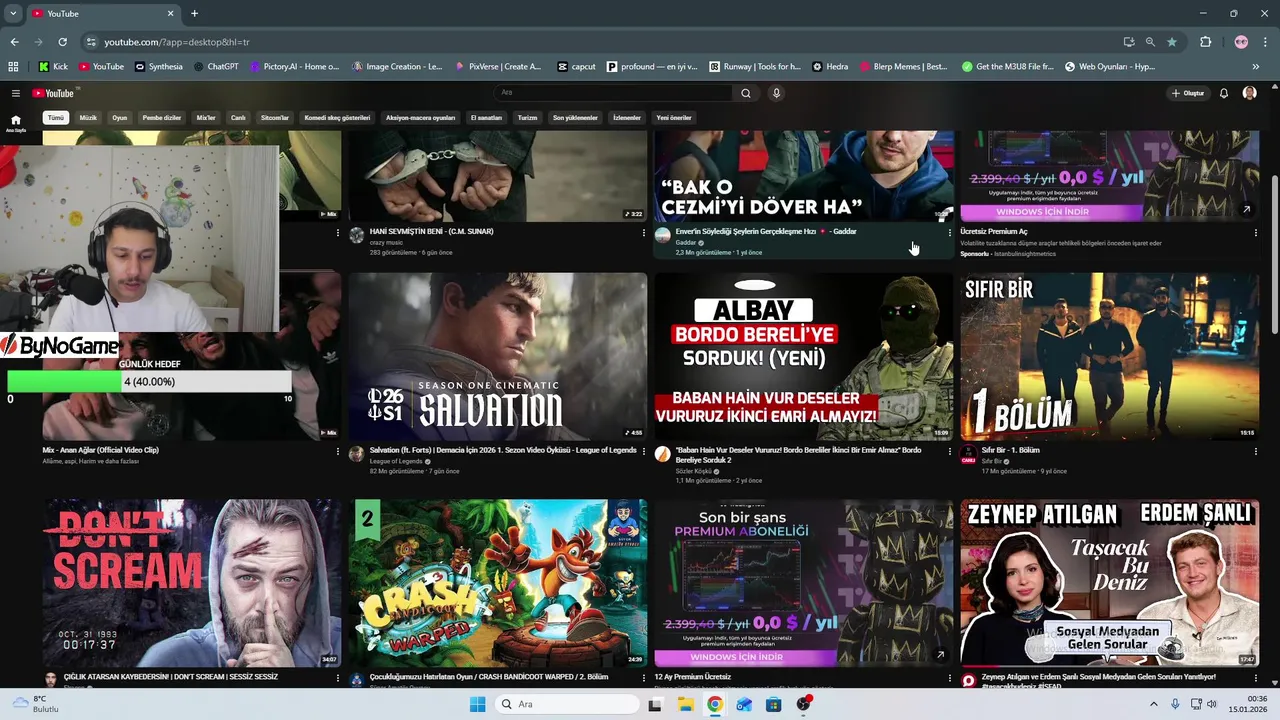
Task: Show more bookmarks chevron
Action: [x=1255, y=67]
